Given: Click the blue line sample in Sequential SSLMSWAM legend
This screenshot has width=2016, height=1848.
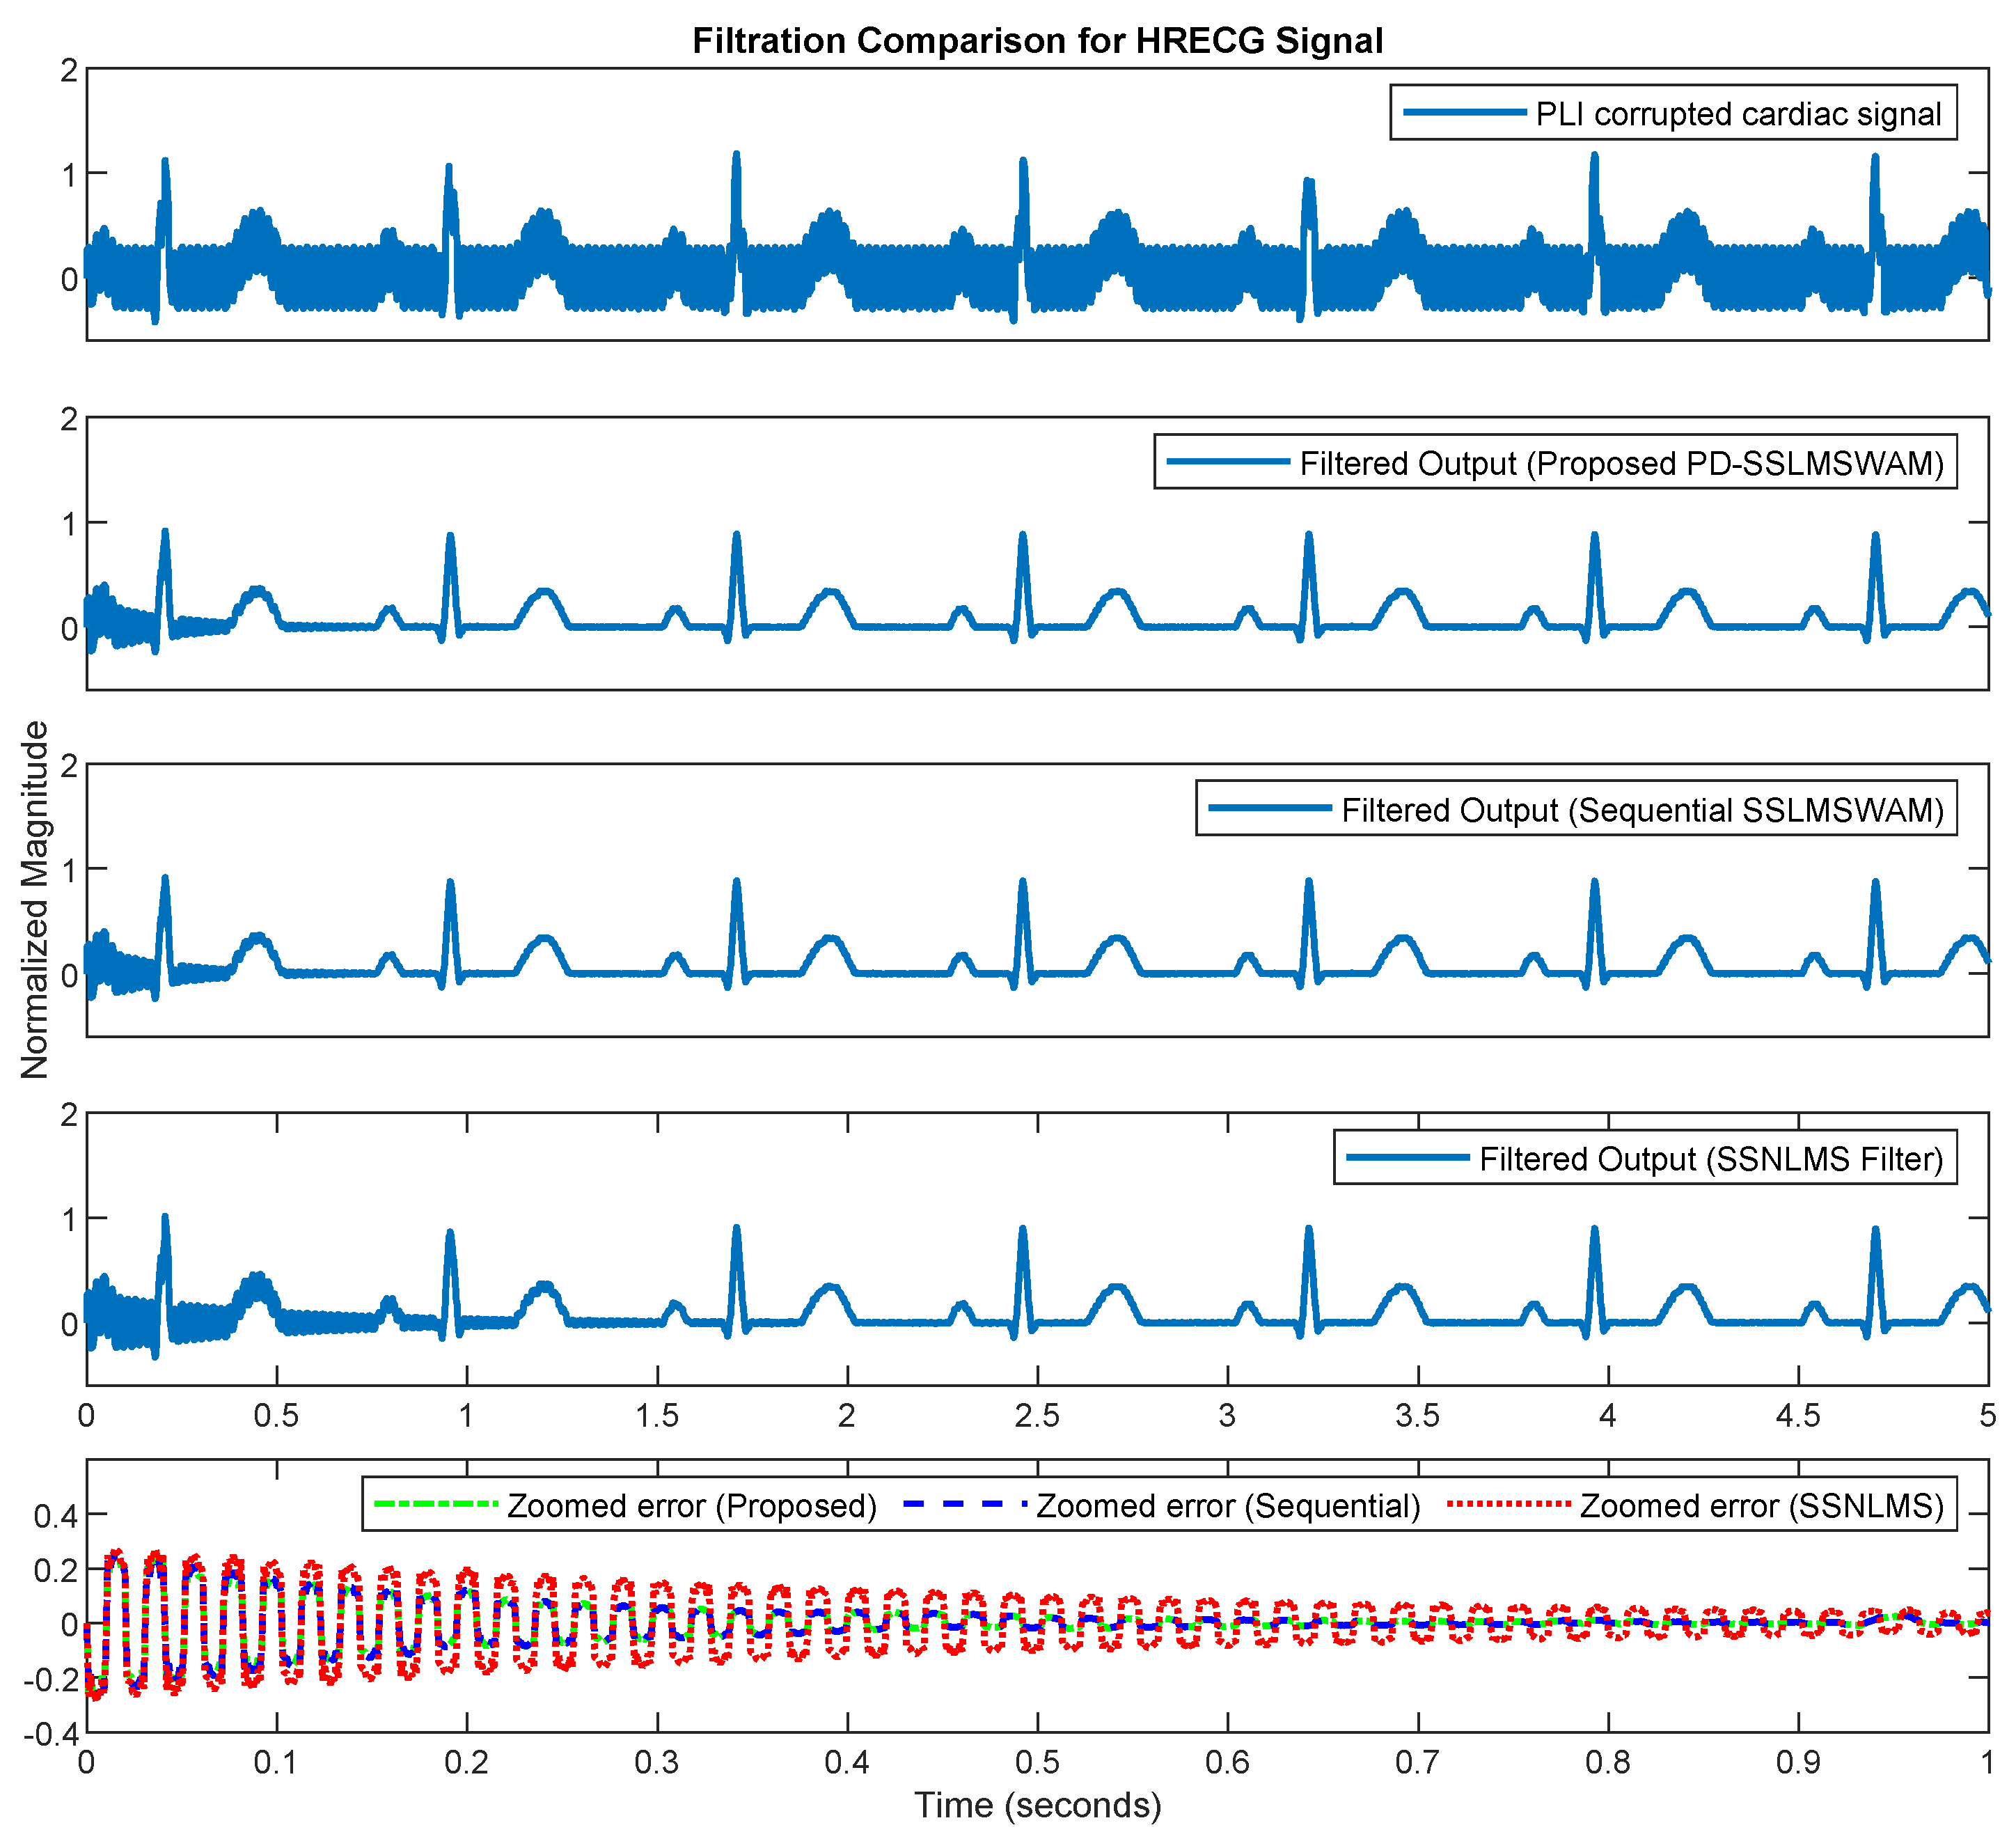Looking at the screenshot, I should [x=1270, y=808].
